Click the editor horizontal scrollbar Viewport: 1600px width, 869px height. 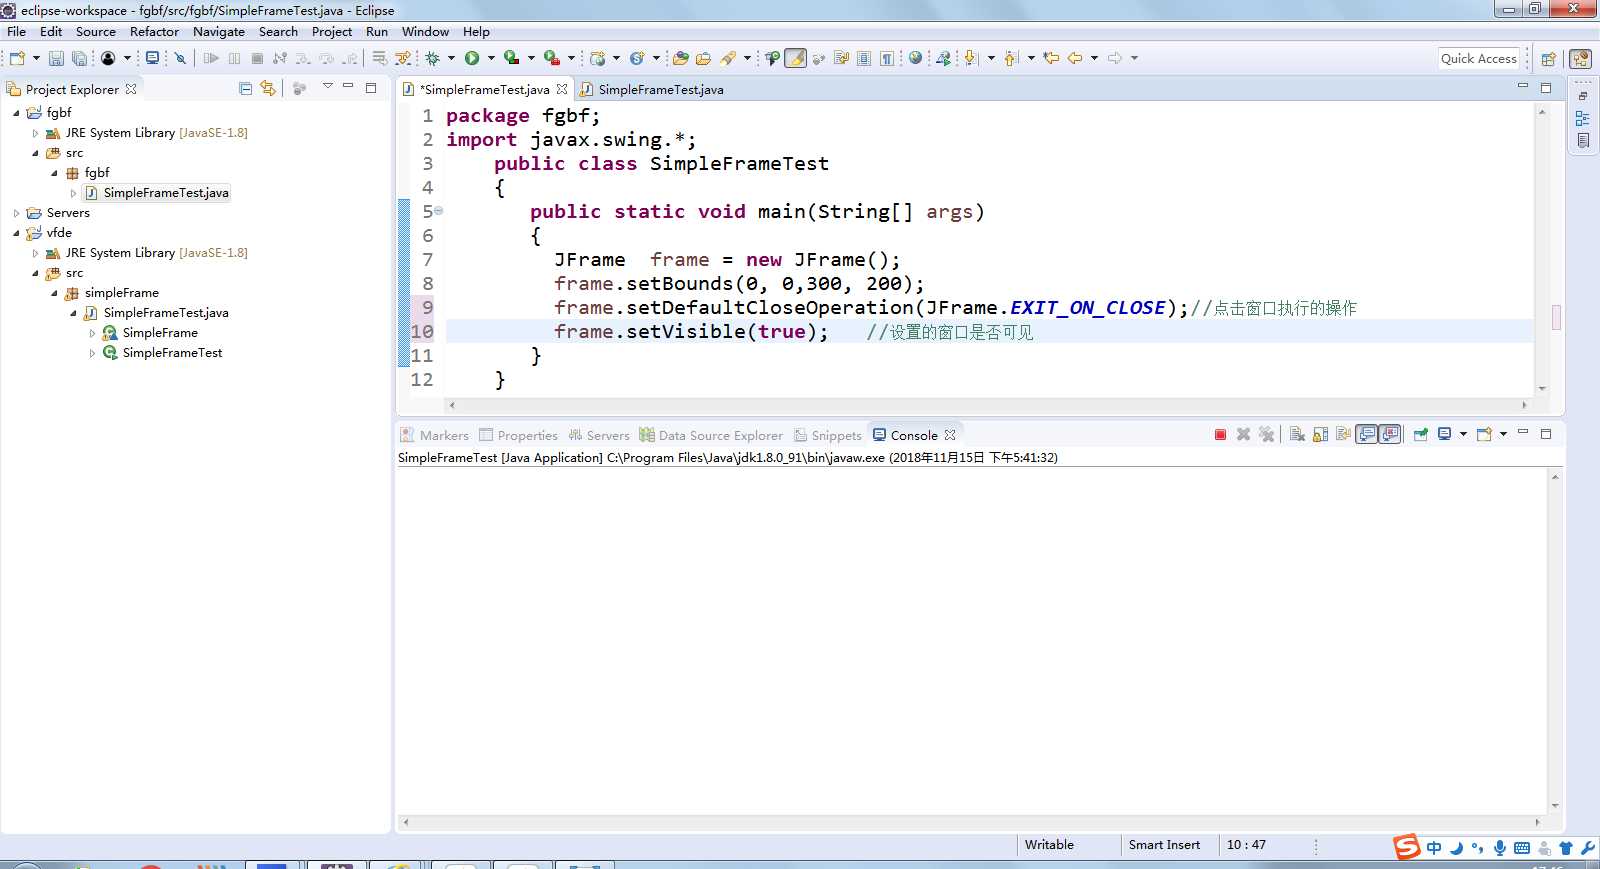pyautogui.click(x=988, y=405)
